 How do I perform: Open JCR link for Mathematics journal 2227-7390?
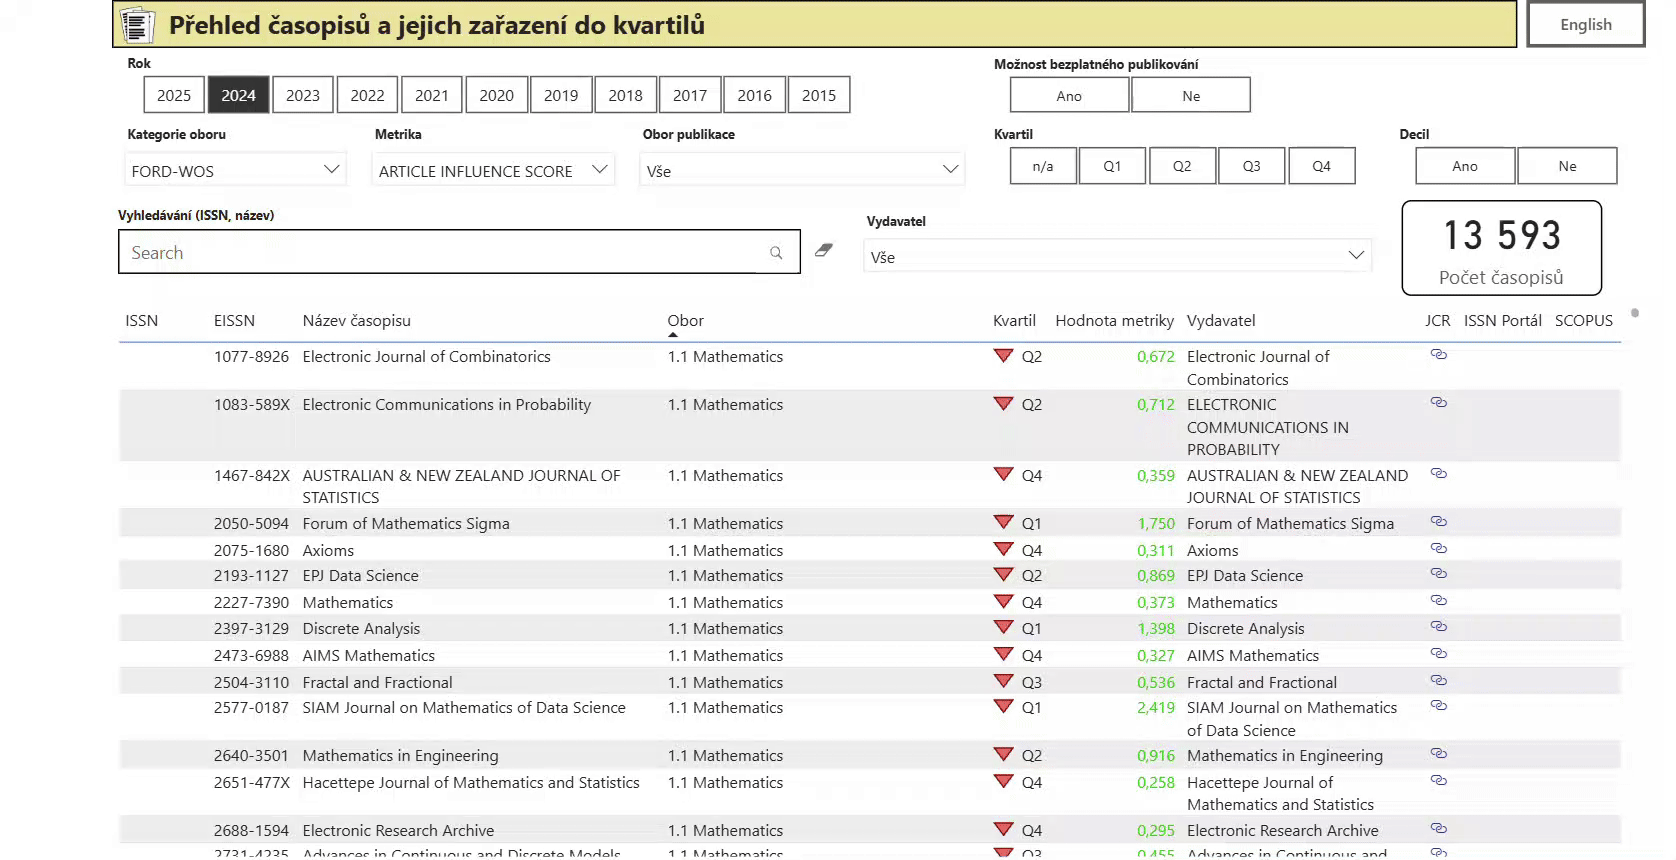[x=1438, y=601]
